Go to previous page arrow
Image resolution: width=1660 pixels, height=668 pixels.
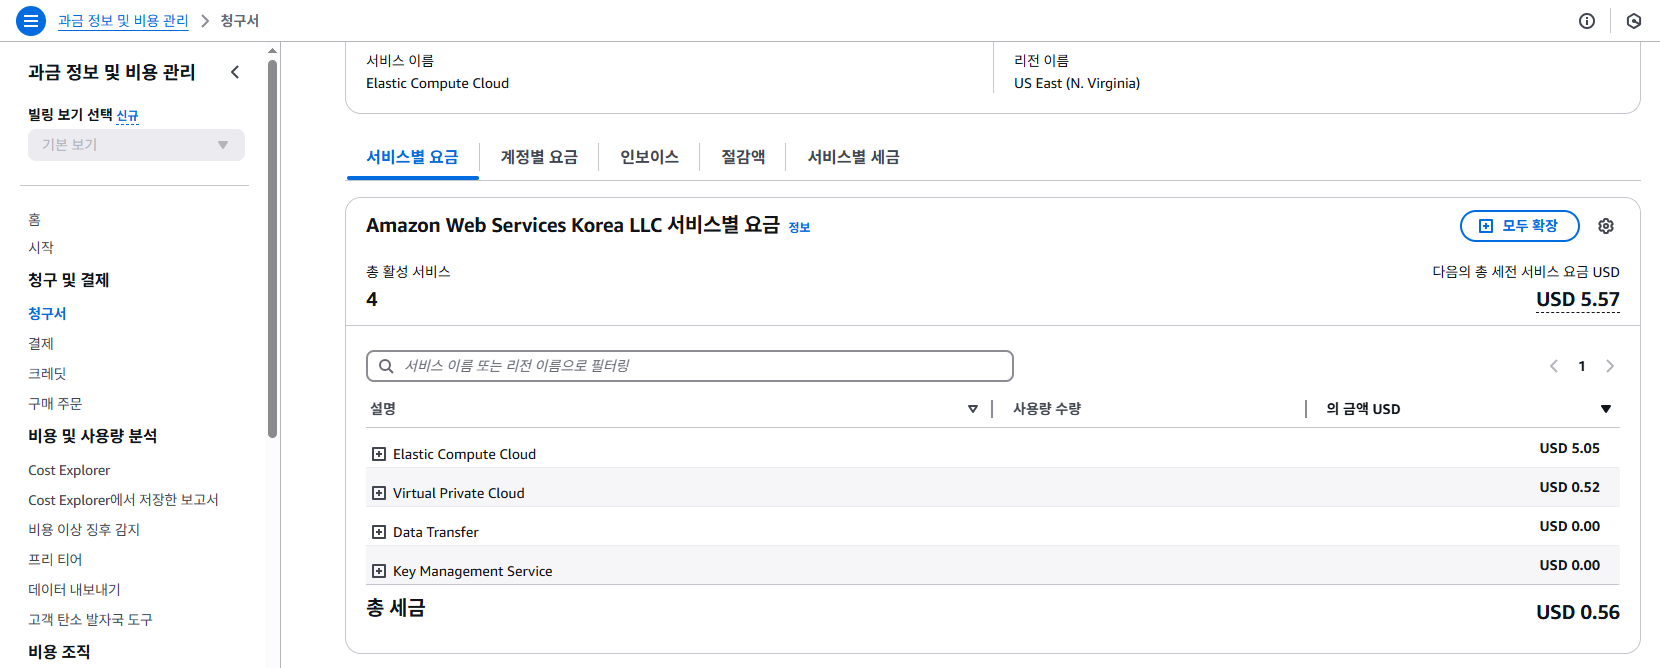tap(1554, 366)
